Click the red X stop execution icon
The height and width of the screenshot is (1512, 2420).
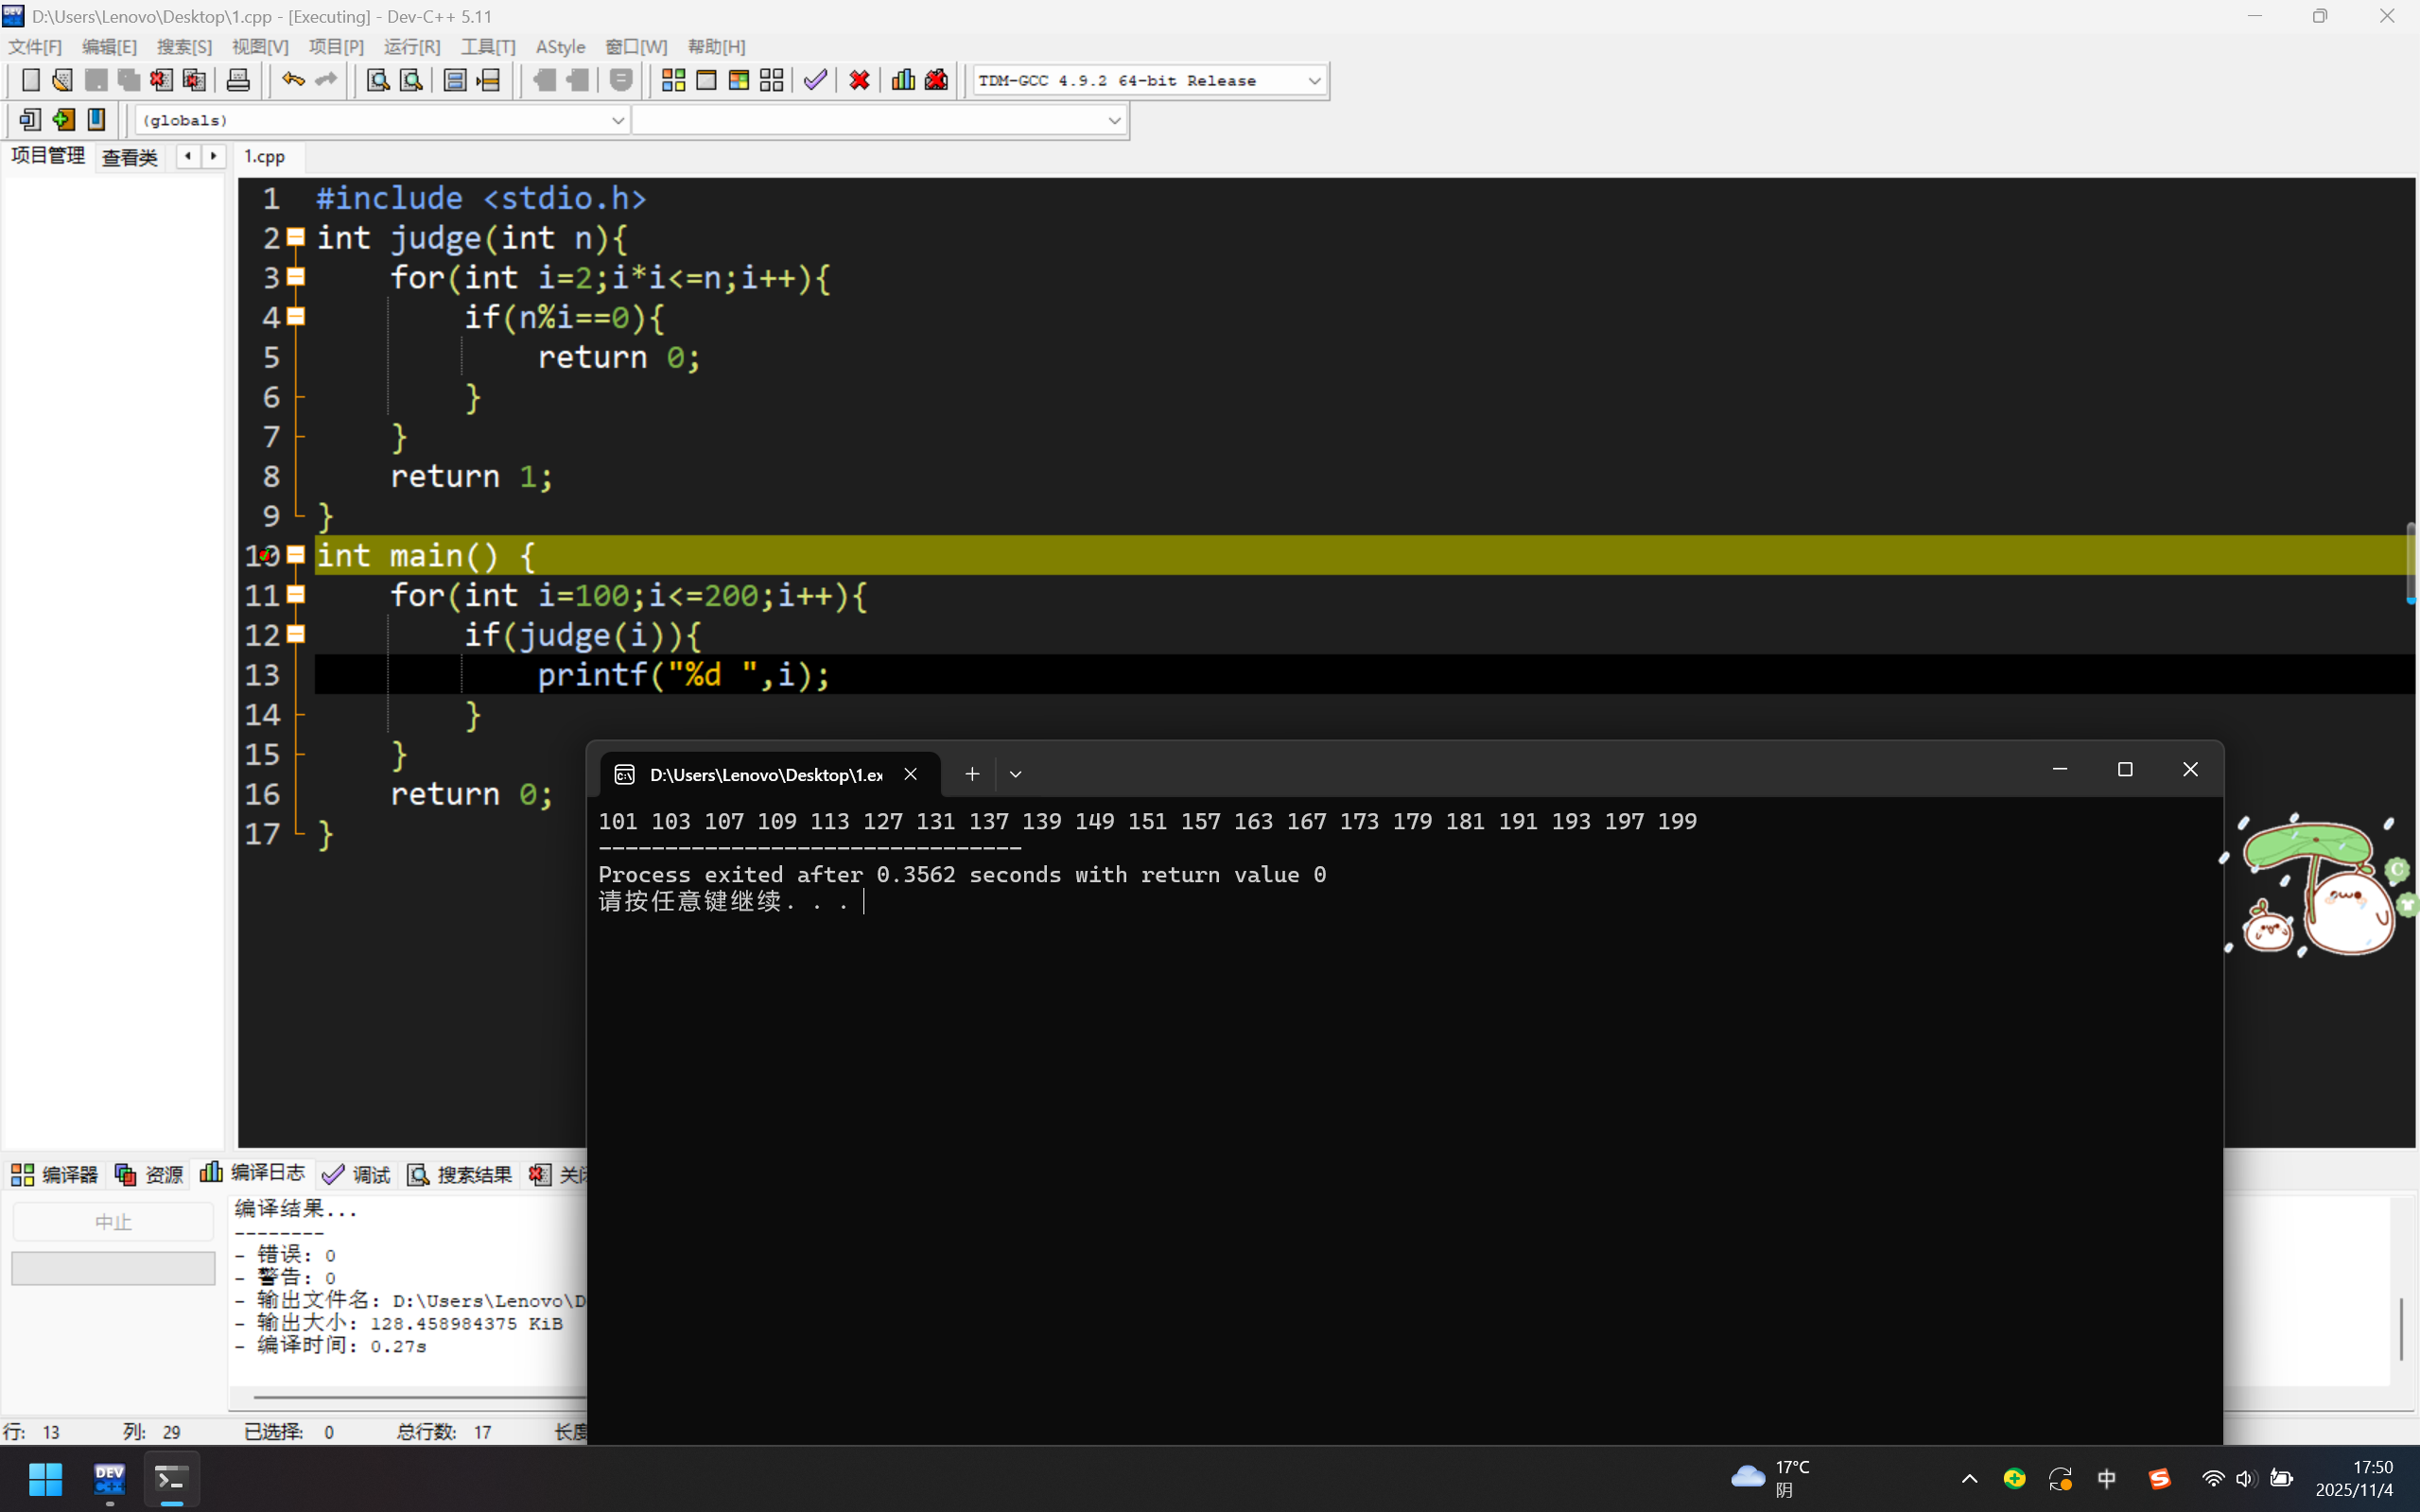(859, 80)
